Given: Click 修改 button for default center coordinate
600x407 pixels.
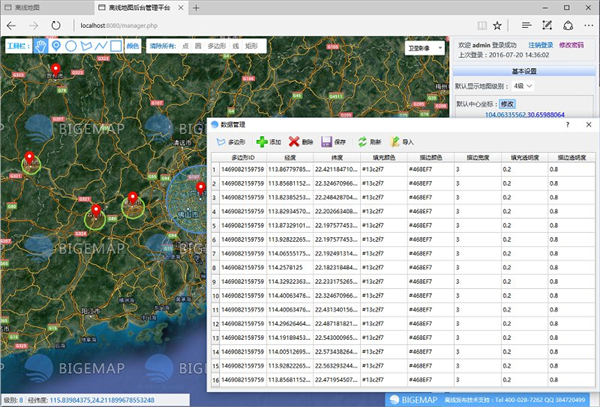Looking at the screenshot, I should point(507,103).
